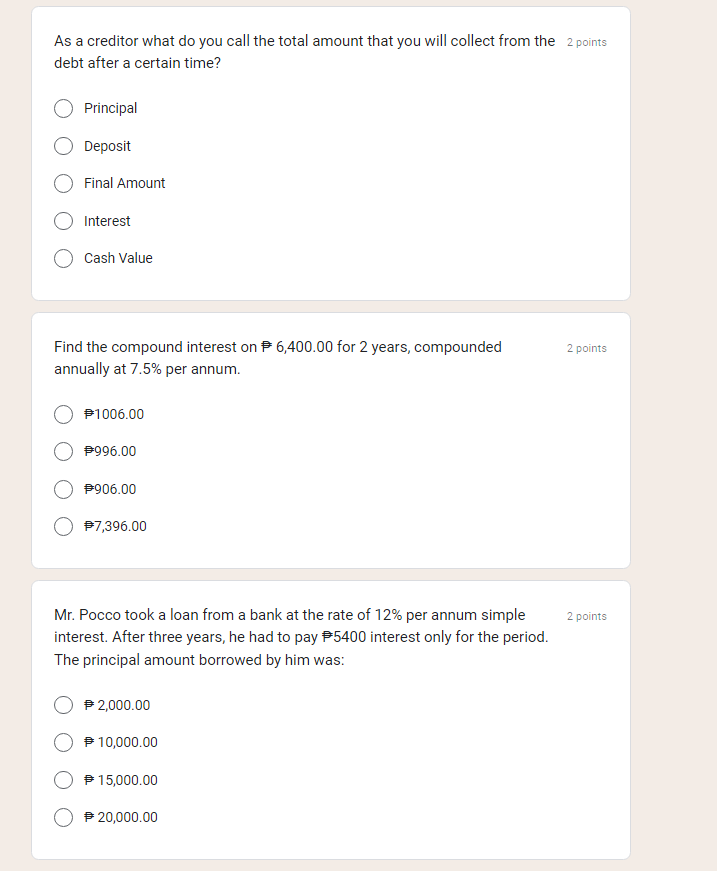This screenshot has width=717, height=871.
Task: Click Mr. Pocco's loan question text
Action: [300, 637]
